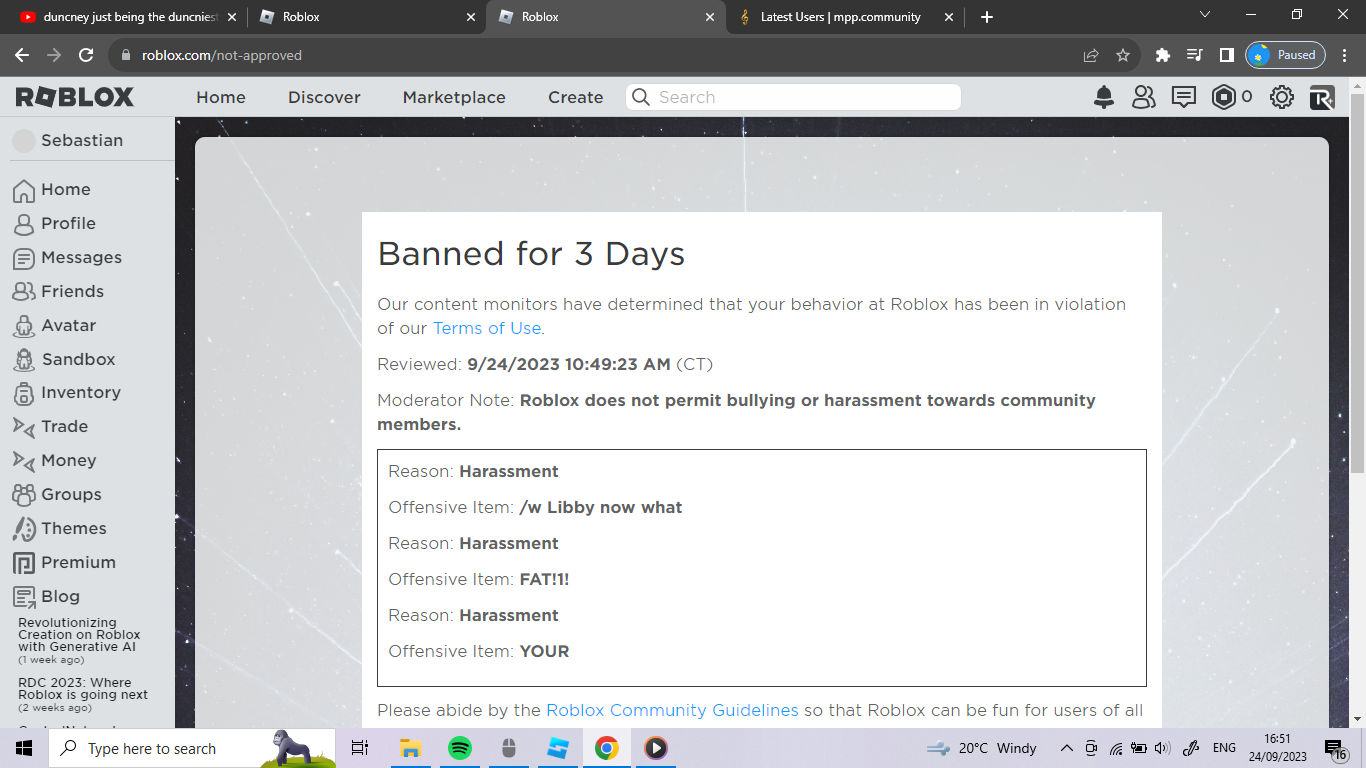Click the search magnifier icon

[x=642, y=97]
